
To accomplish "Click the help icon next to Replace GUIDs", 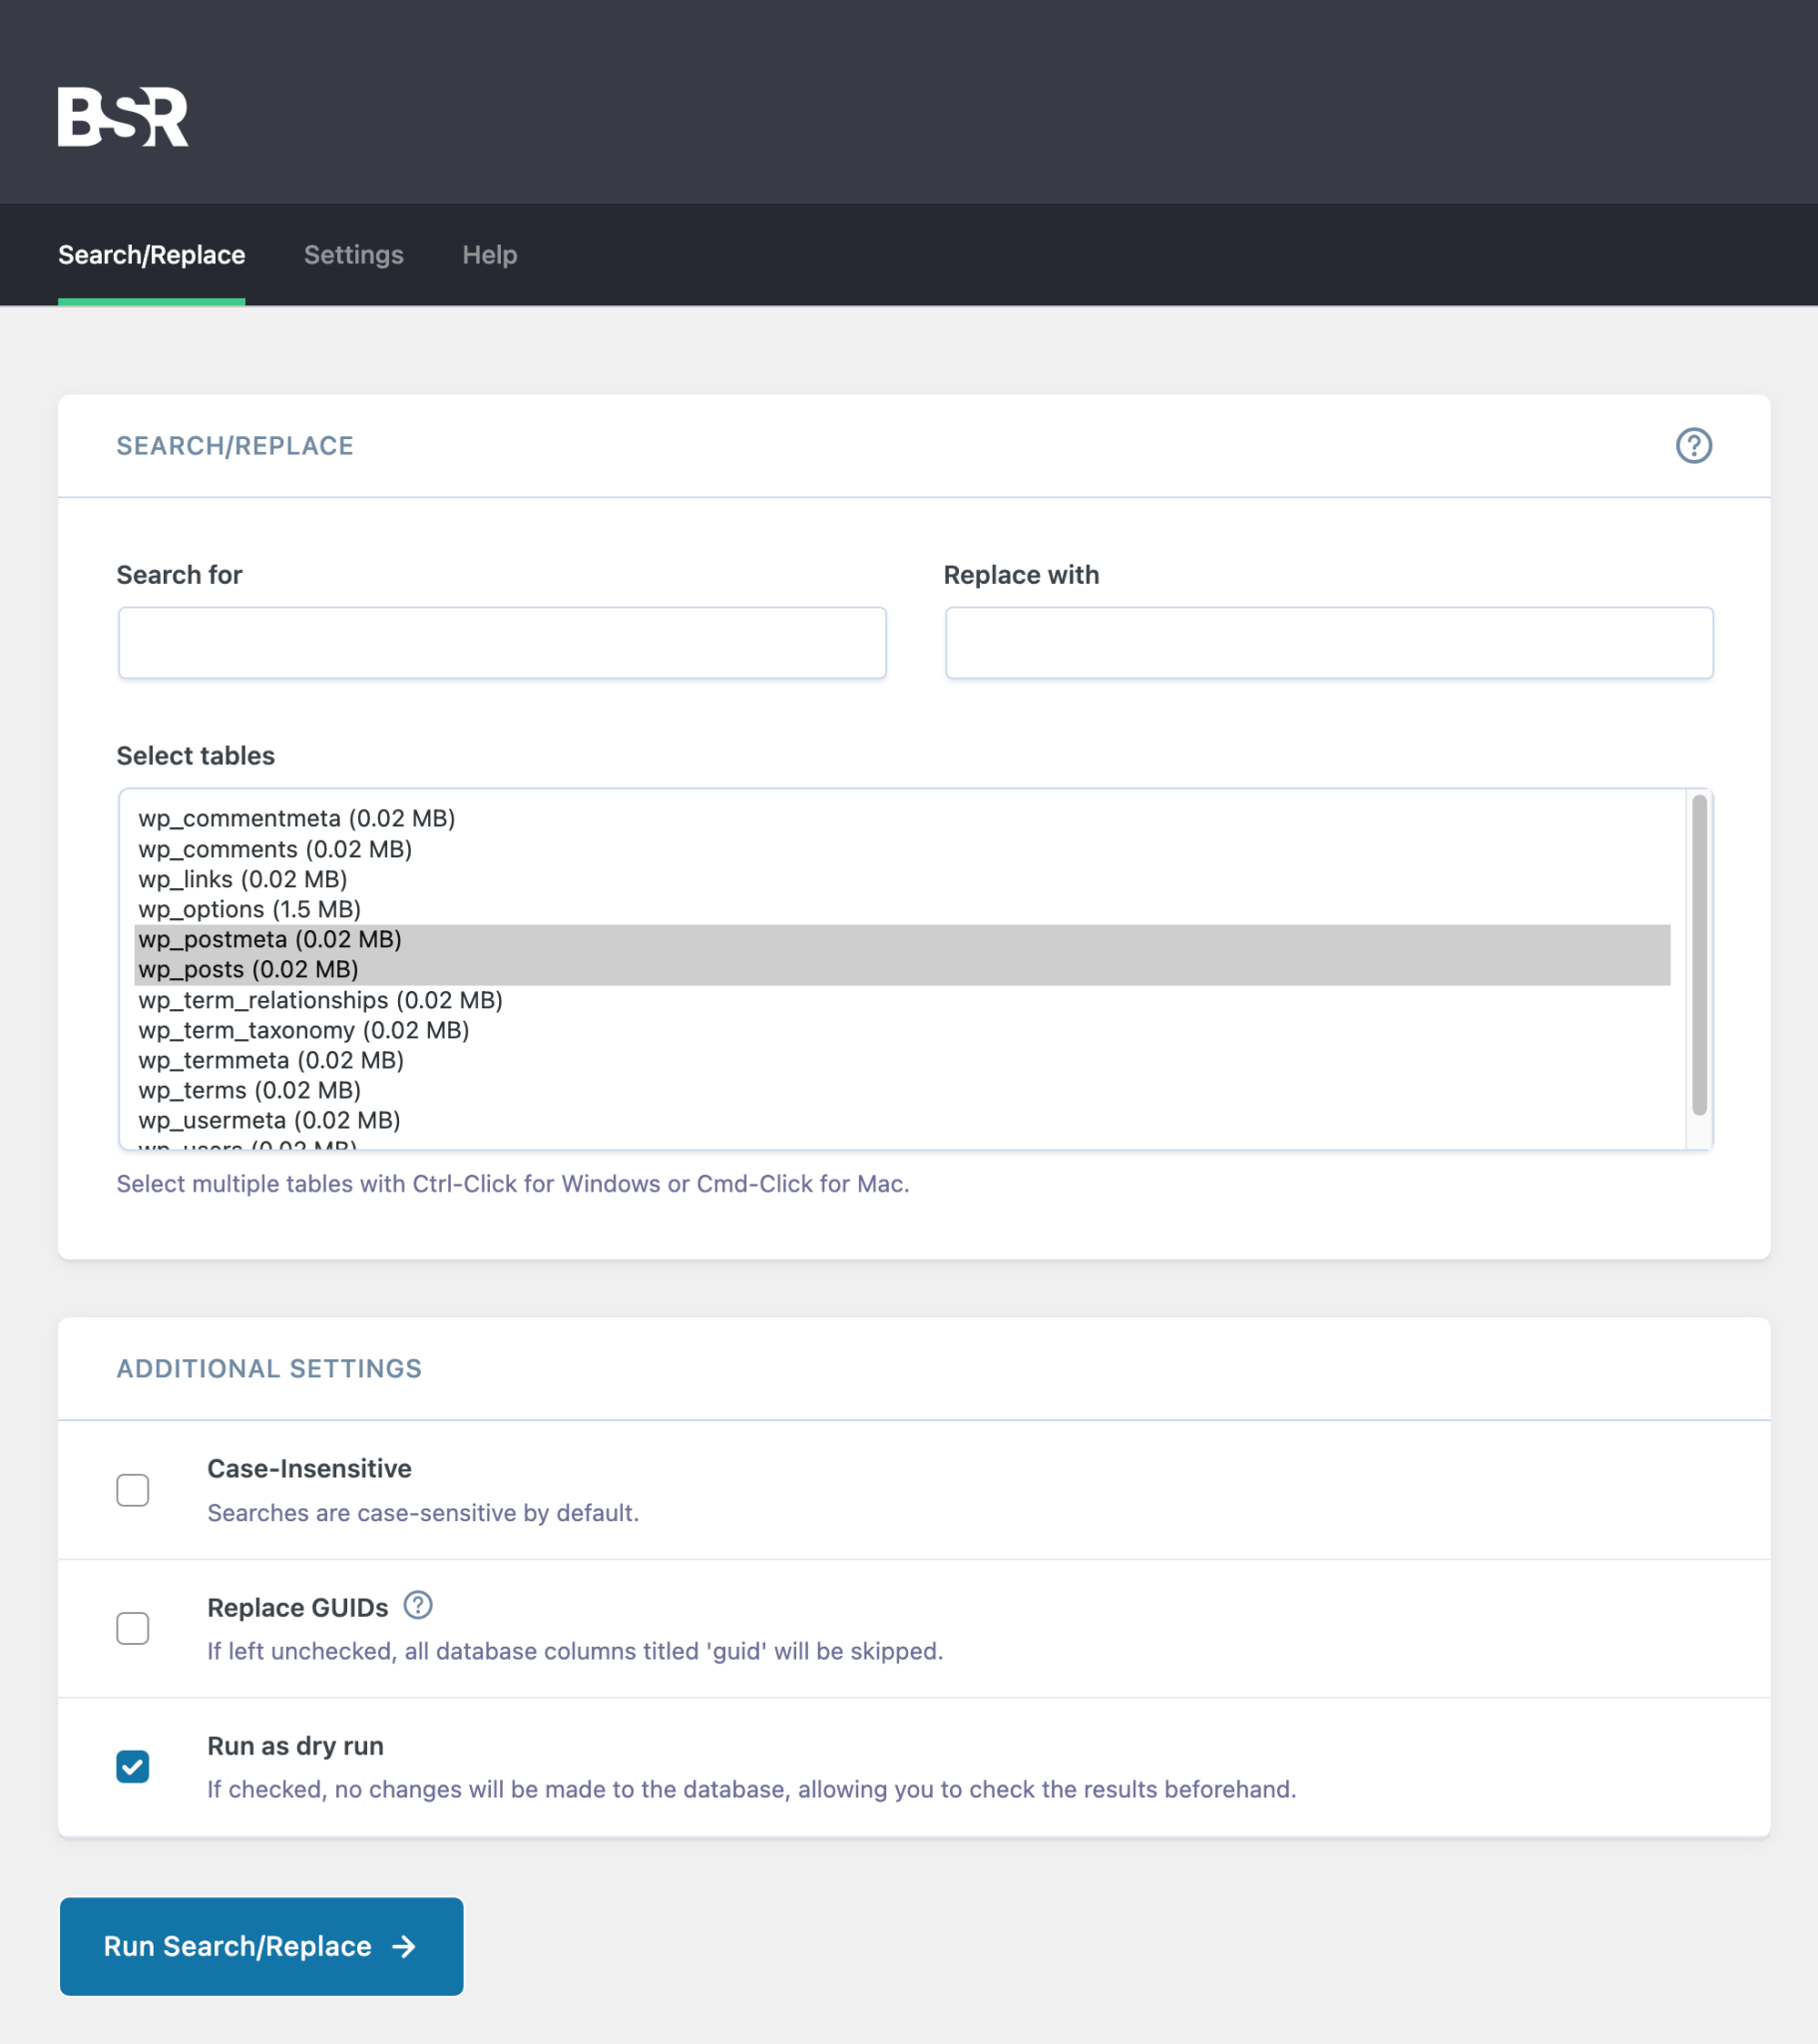I will click(419, 1606).
